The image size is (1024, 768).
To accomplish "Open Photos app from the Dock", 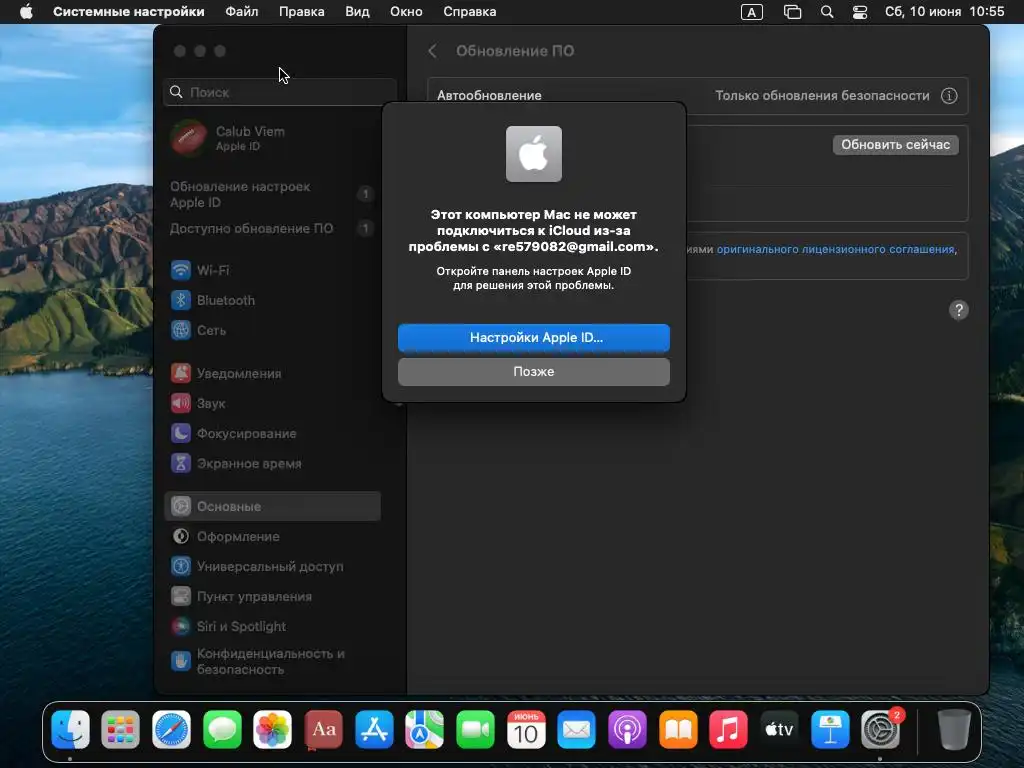I will point(272,729).
